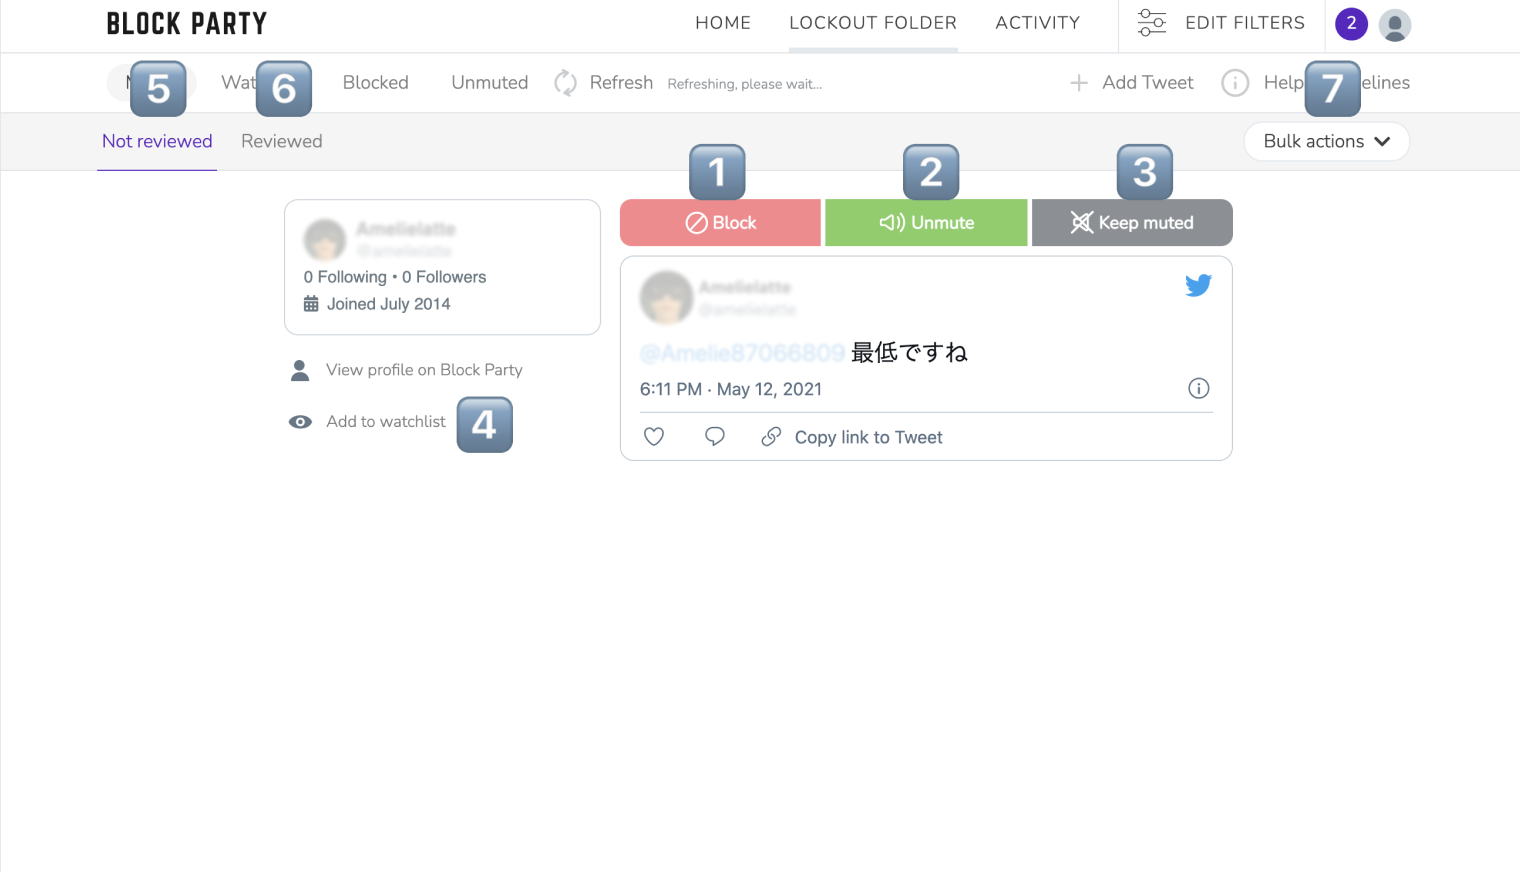Image resolution: width=1520 pixels, height=872 pixels.
Task: Click the Block Party logo
Action: coord(187,23)
